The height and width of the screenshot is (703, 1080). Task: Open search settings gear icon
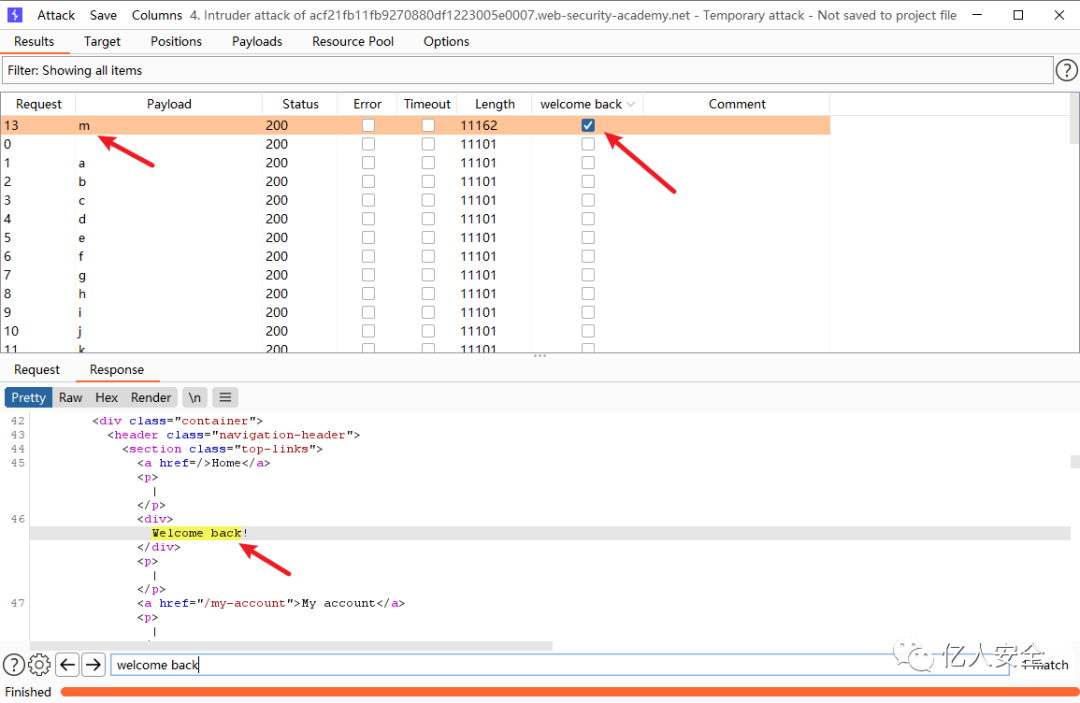click(x=39, y=664)
